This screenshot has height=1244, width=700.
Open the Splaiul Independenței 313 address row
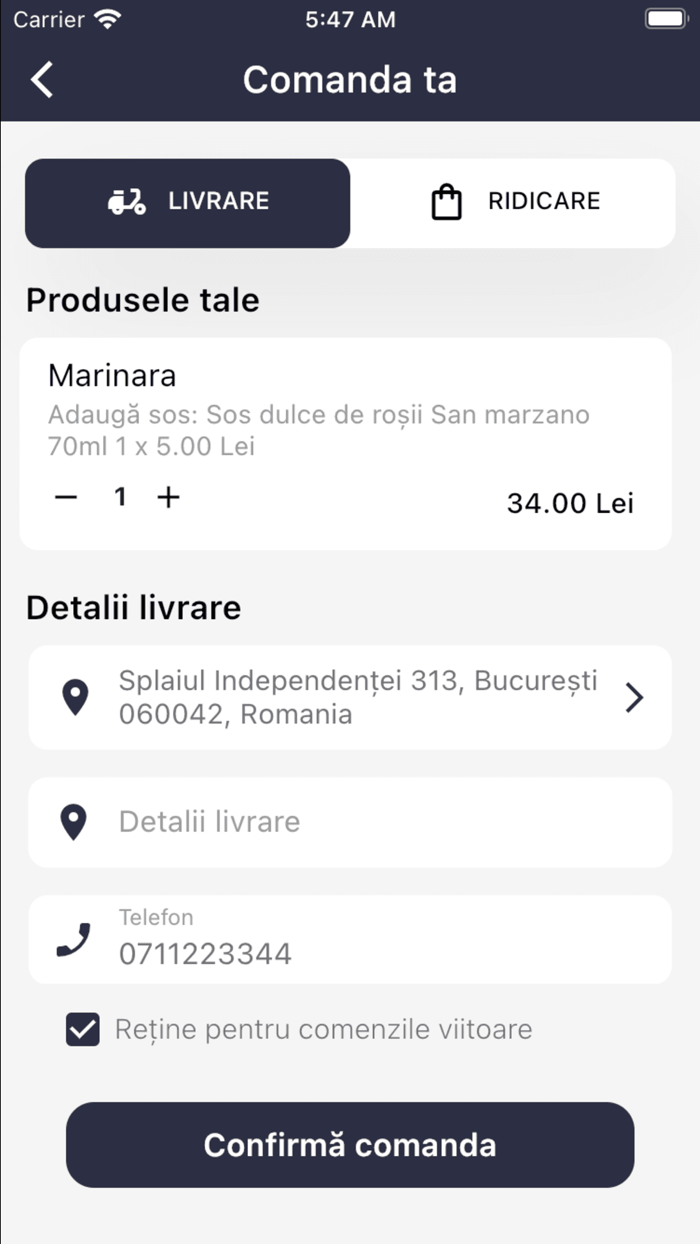(x=358, y=697)
